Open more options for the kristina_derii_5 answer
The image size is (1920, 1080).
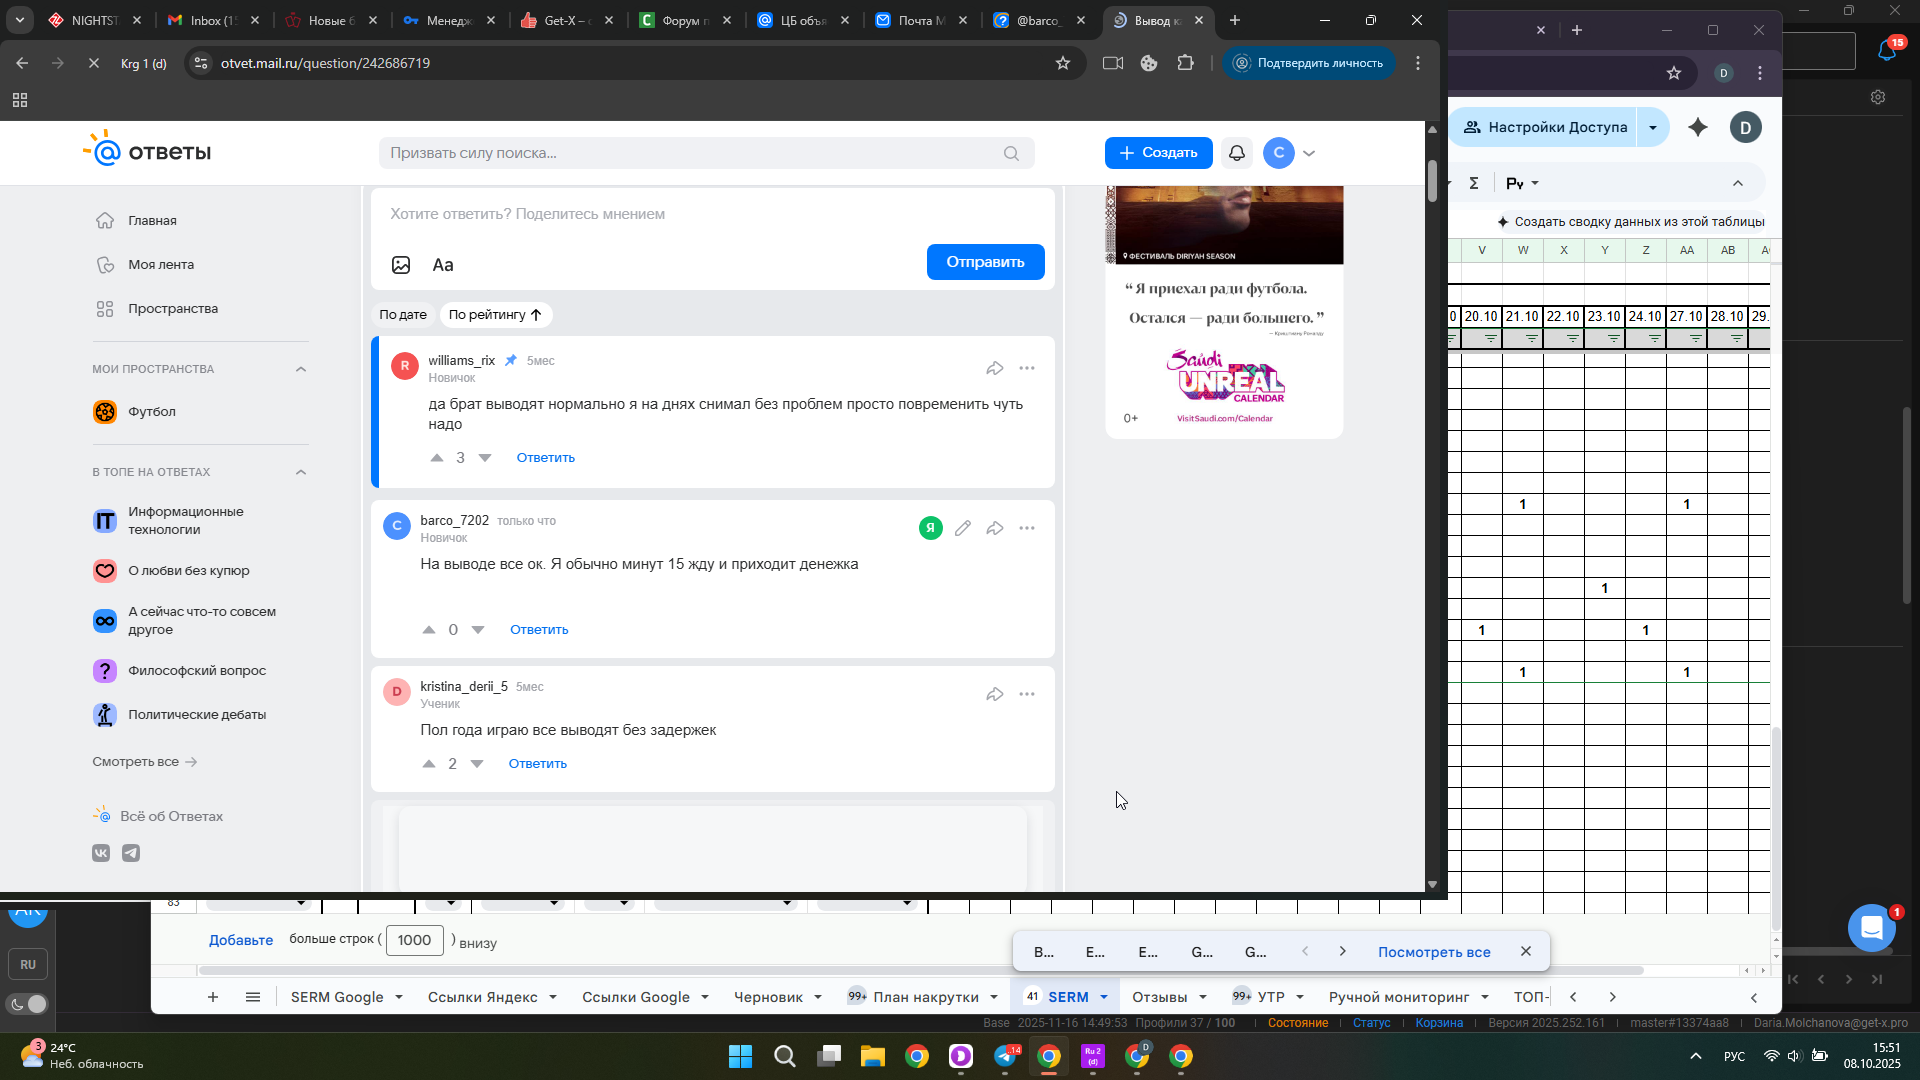tap(1027, 694)
